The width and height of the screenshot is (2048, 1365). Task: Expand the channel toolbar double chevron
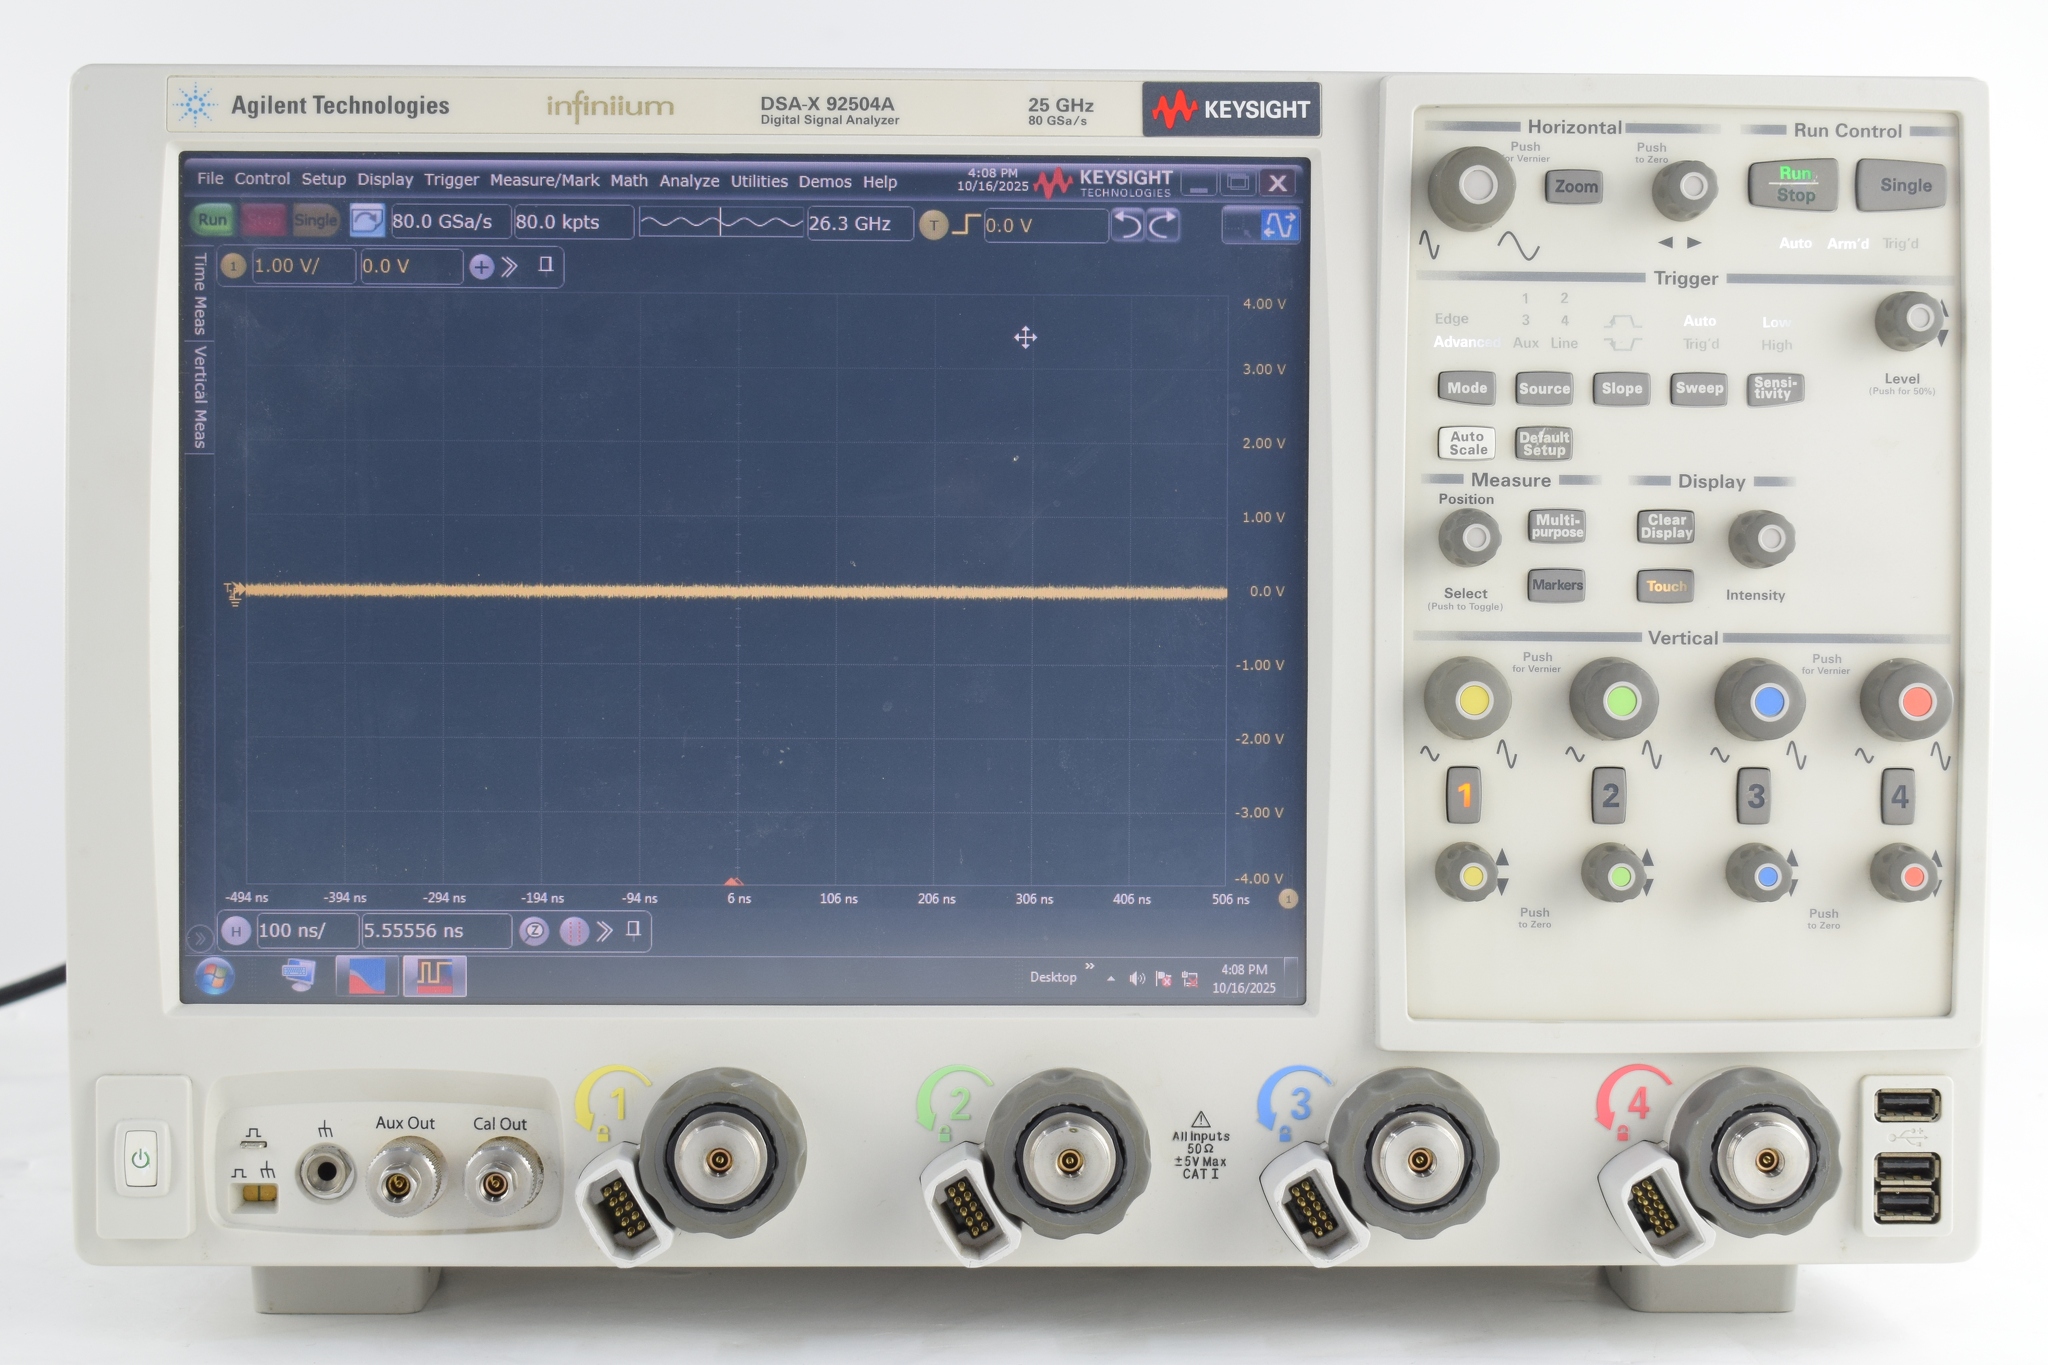click(x=510, y=267)
